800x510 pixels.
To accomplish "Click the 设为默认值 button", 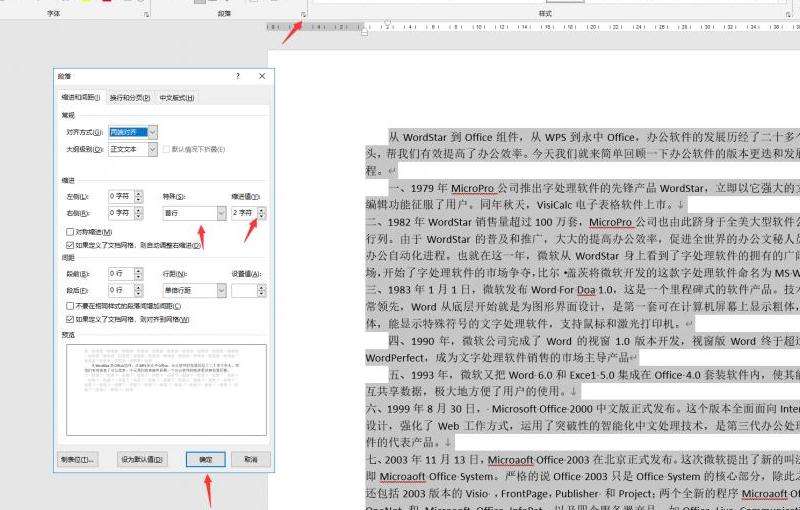I will 142,460.
